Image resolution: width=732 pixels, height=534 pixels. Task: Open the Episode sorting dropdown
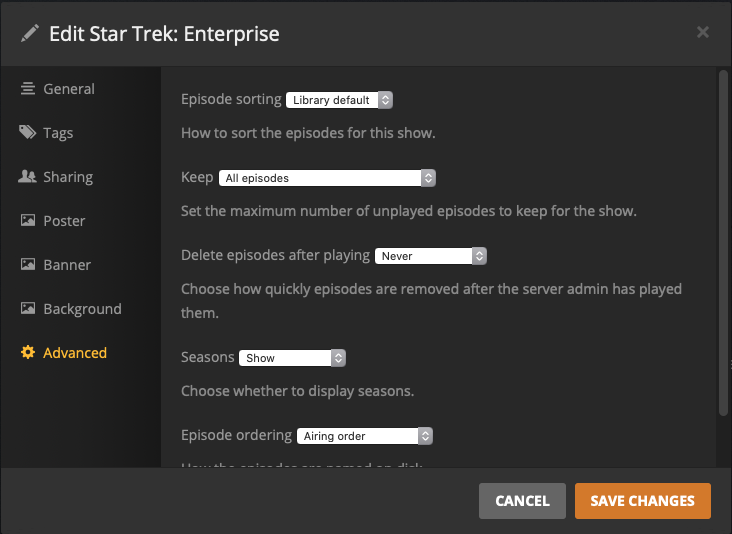(340, 100)
